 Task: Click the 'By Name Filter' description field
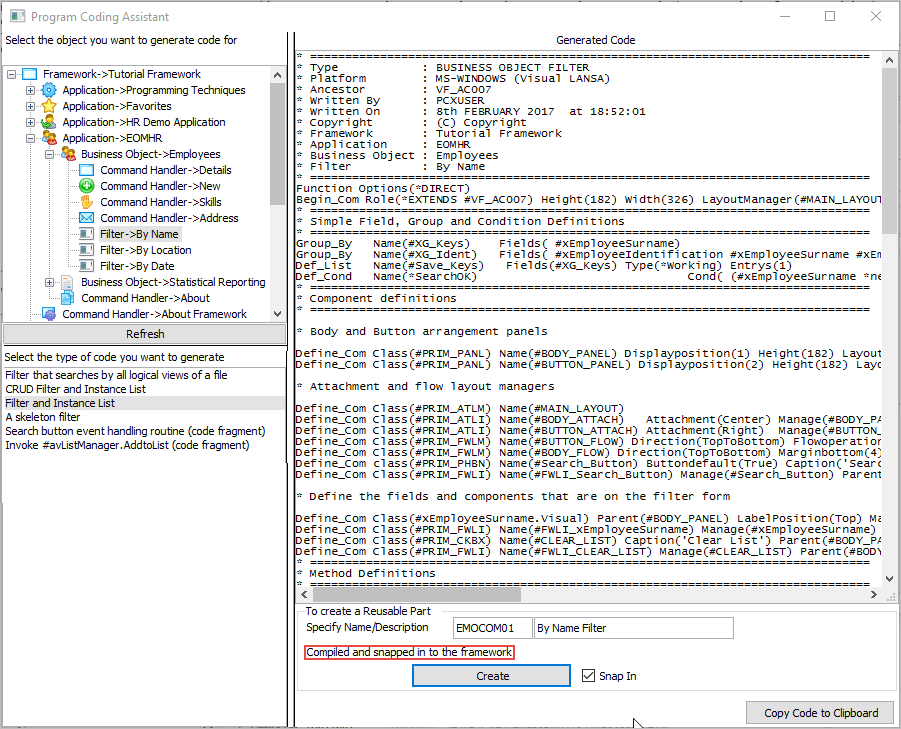pos(633,628)
